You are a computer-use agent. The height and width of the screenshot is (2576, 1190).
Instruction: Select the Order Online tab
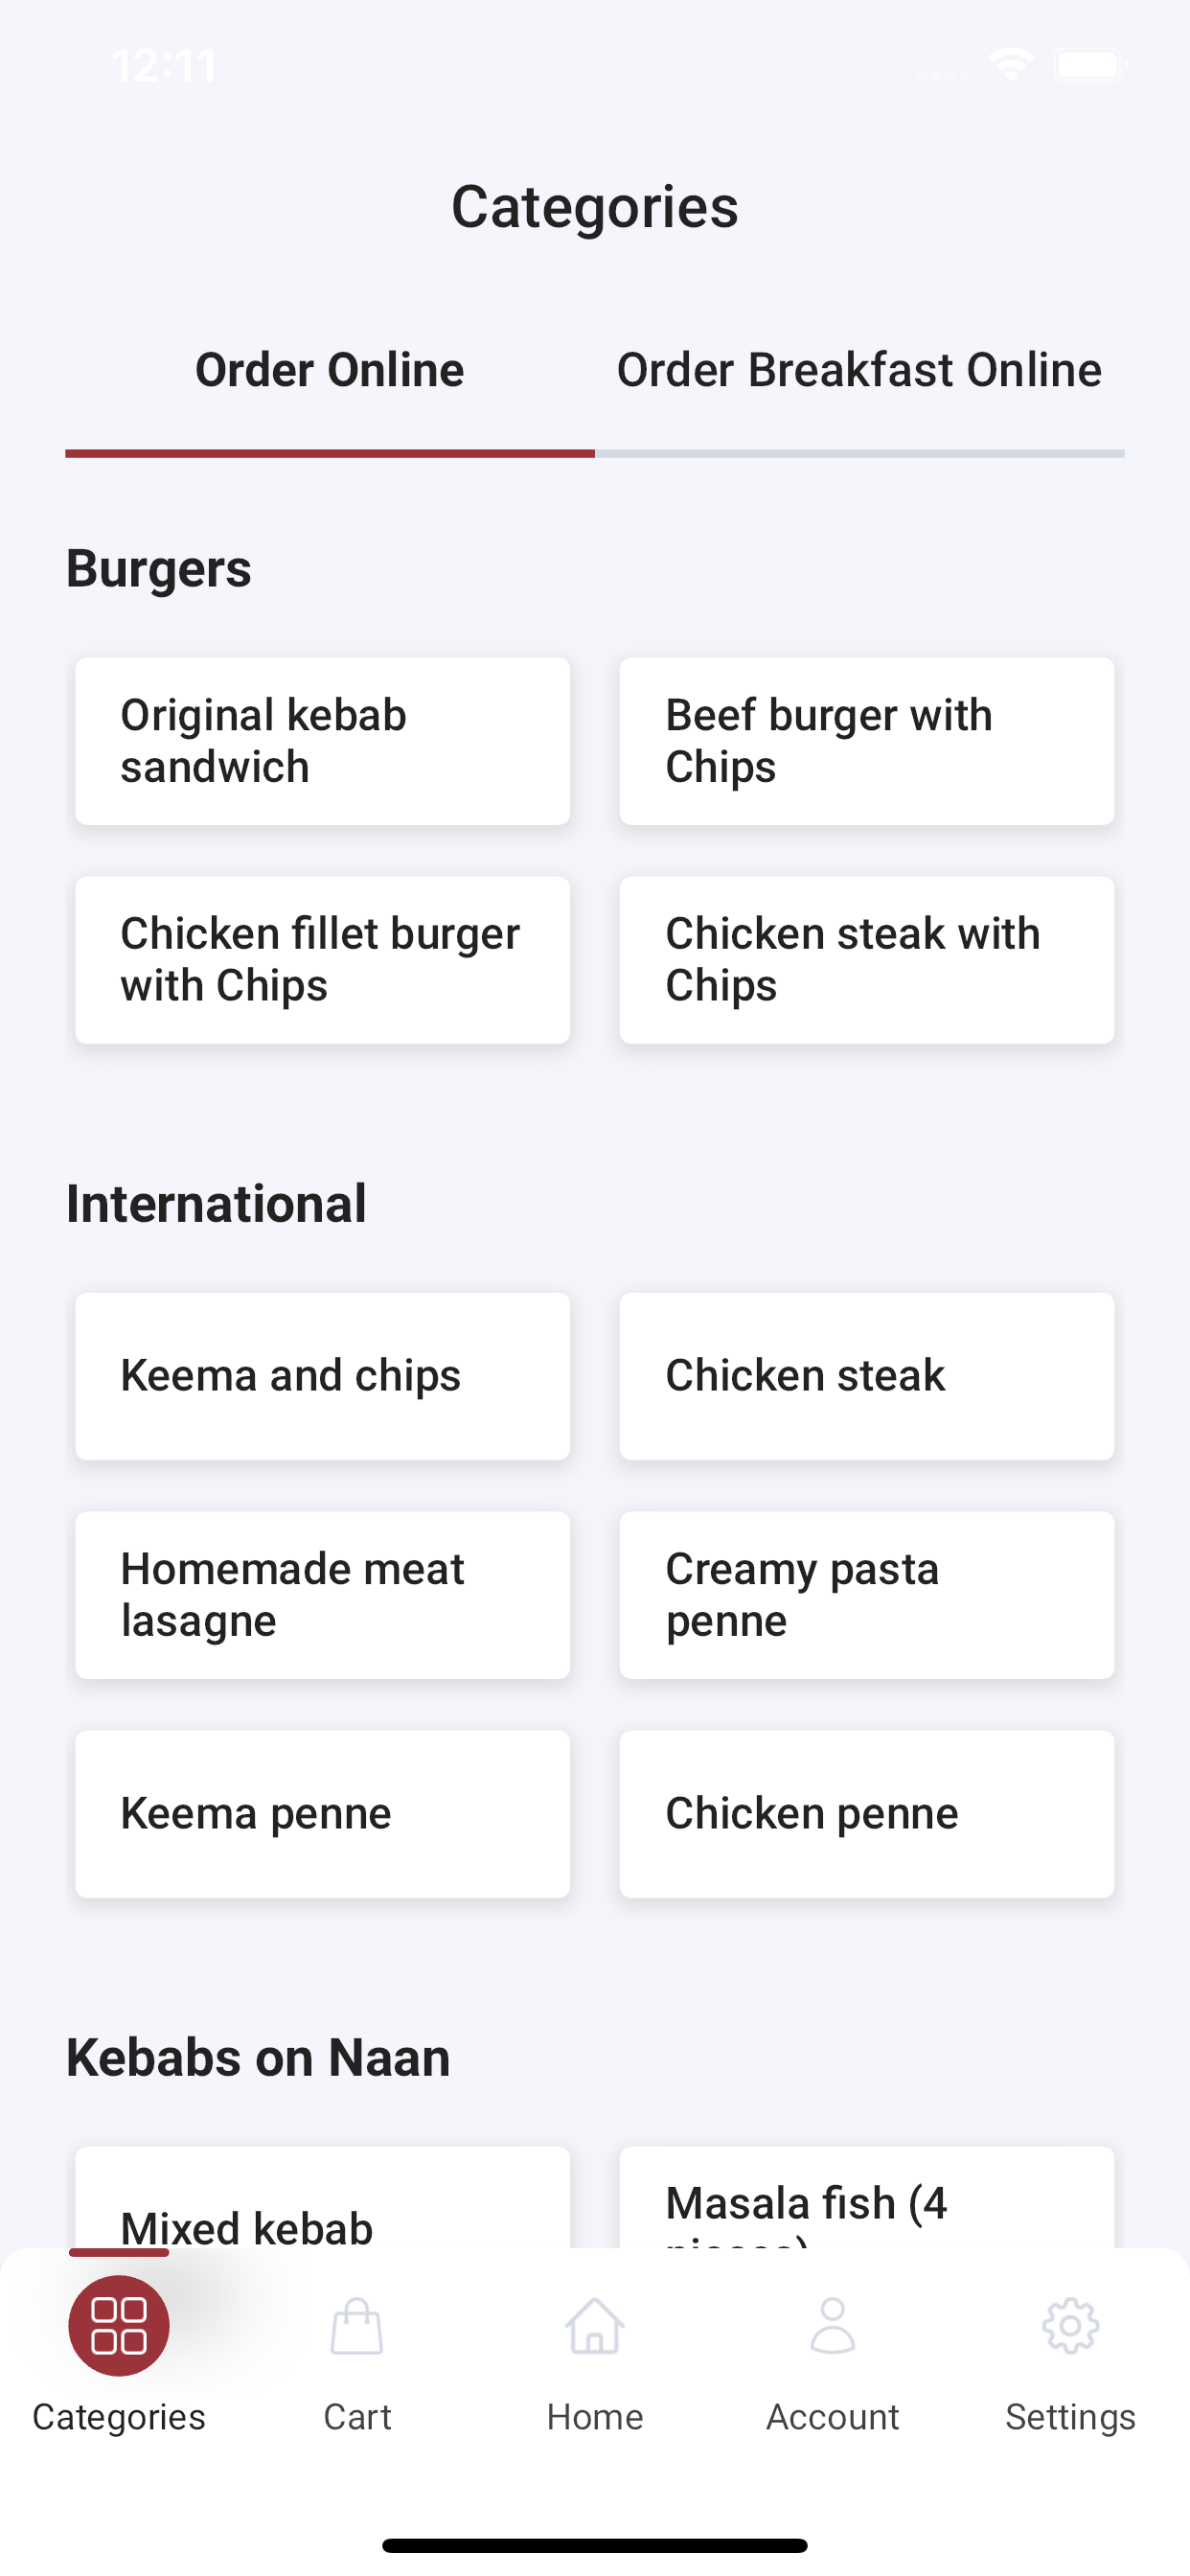(x=330, y=371)
